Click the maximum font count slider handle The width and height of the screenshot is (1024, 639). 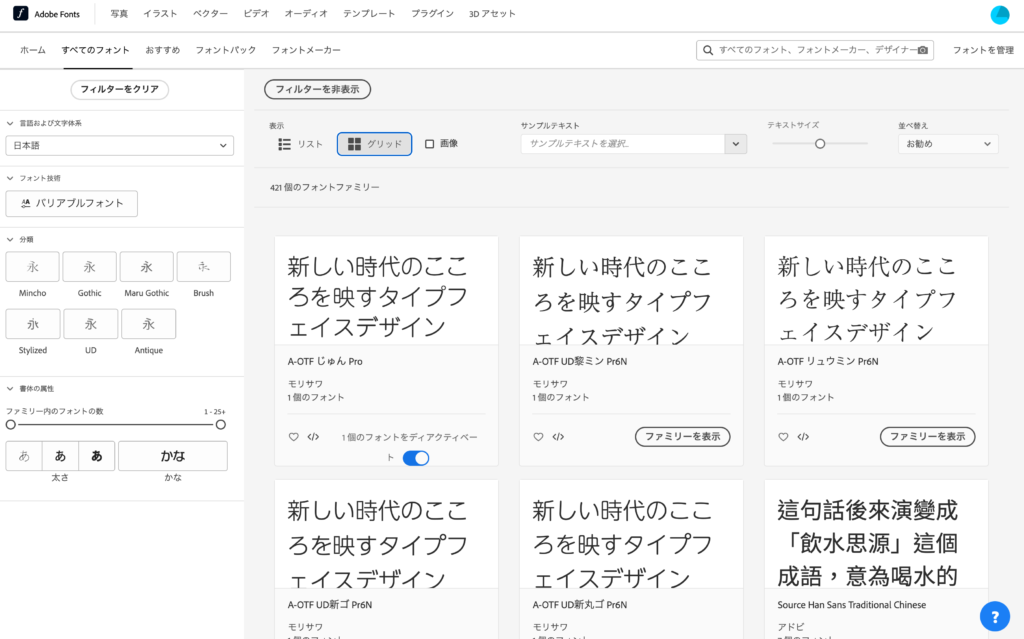click(221, 425)
